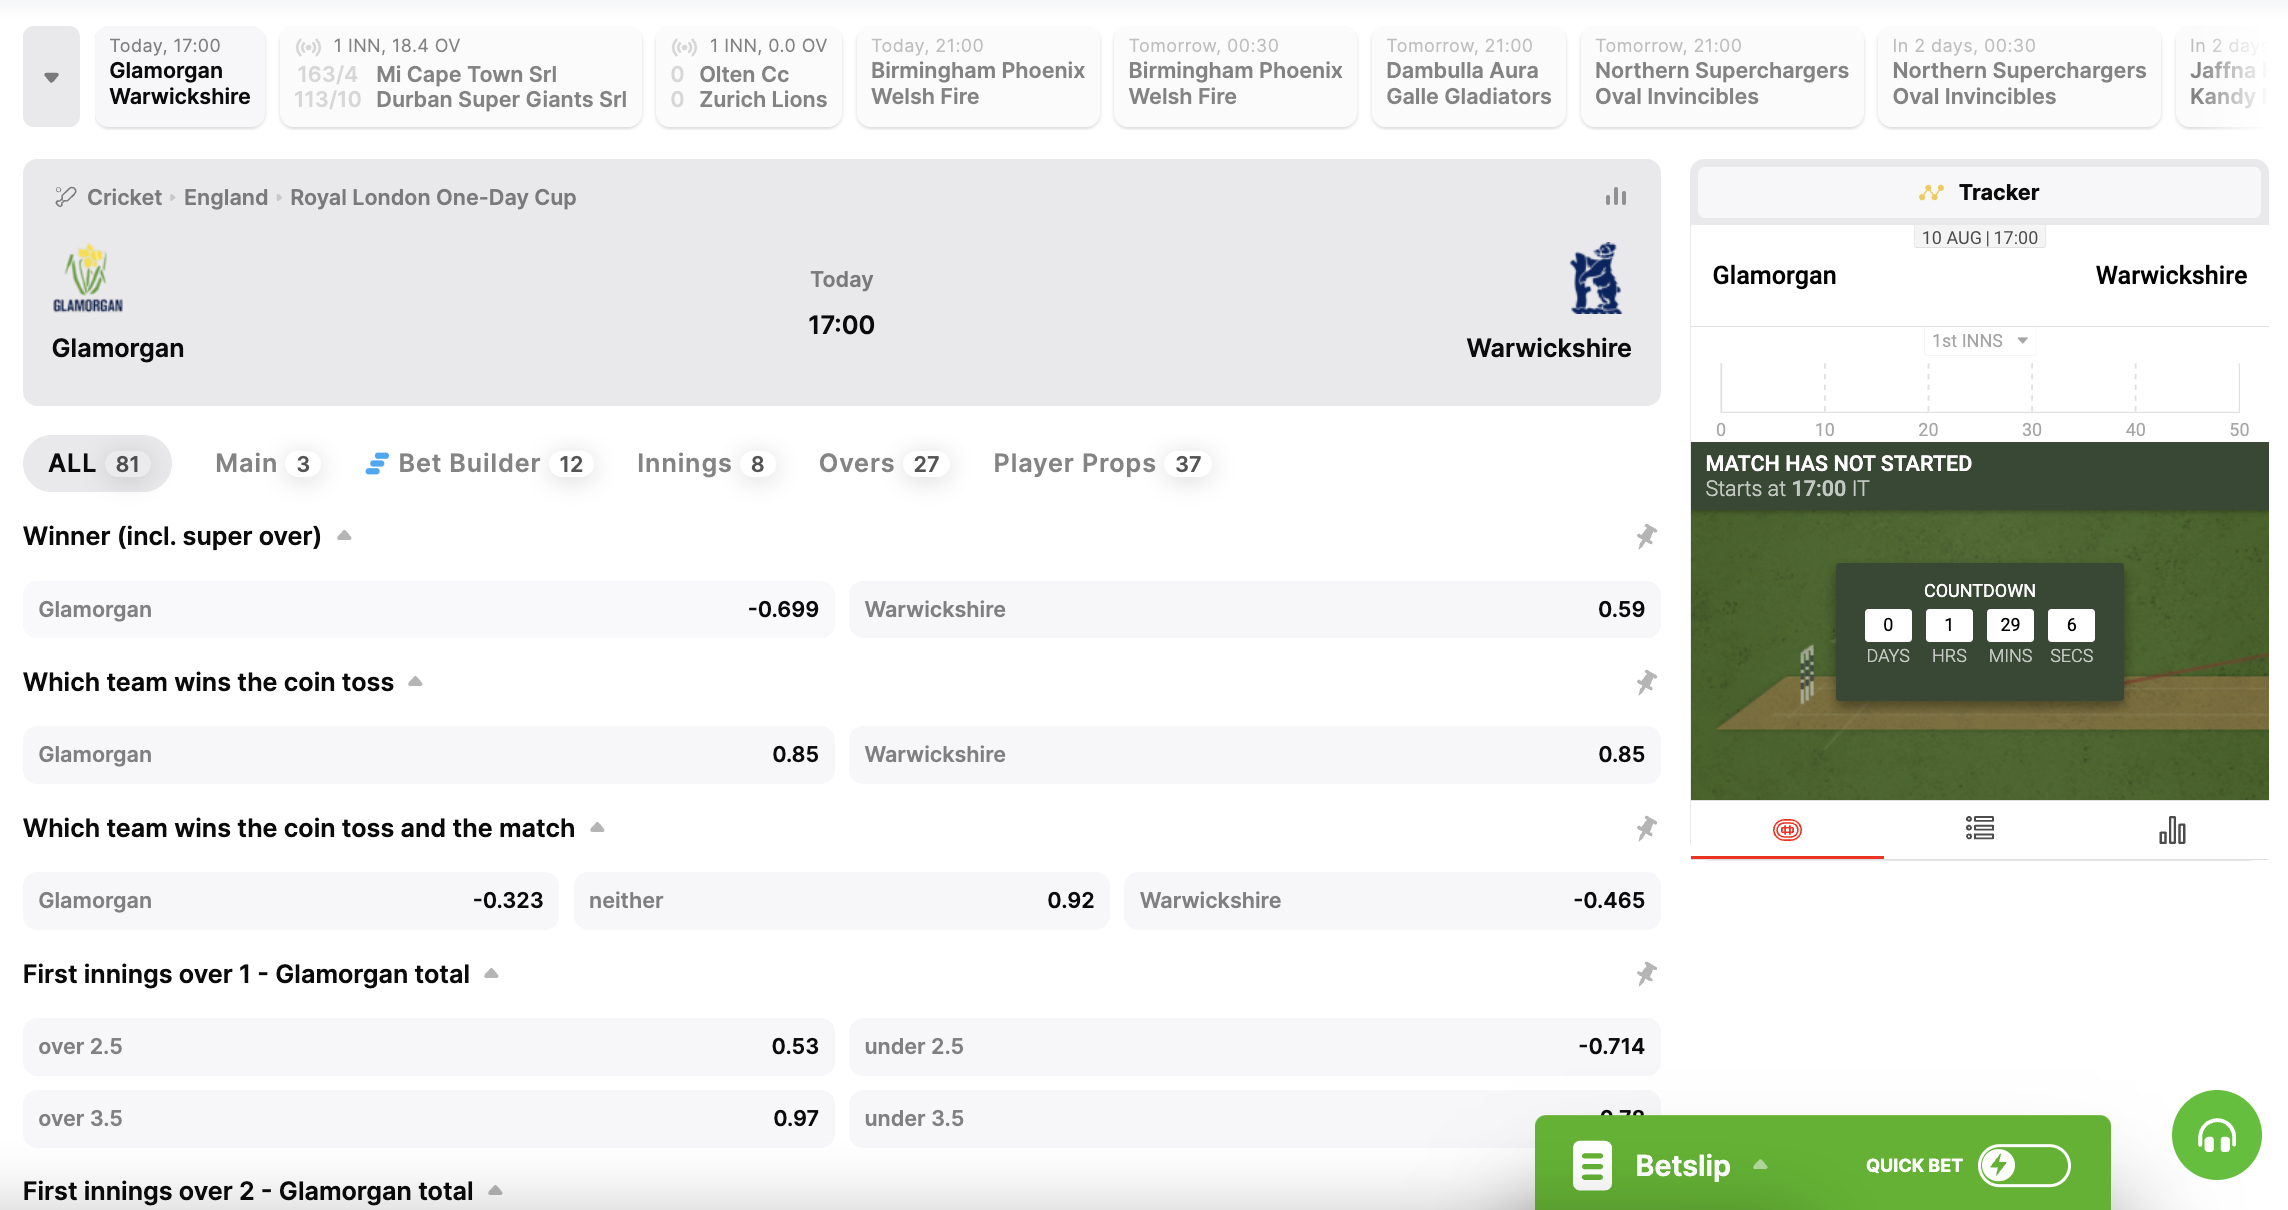
Task: Click the England breadcrumb link
Action: click(x=226, y=197)
